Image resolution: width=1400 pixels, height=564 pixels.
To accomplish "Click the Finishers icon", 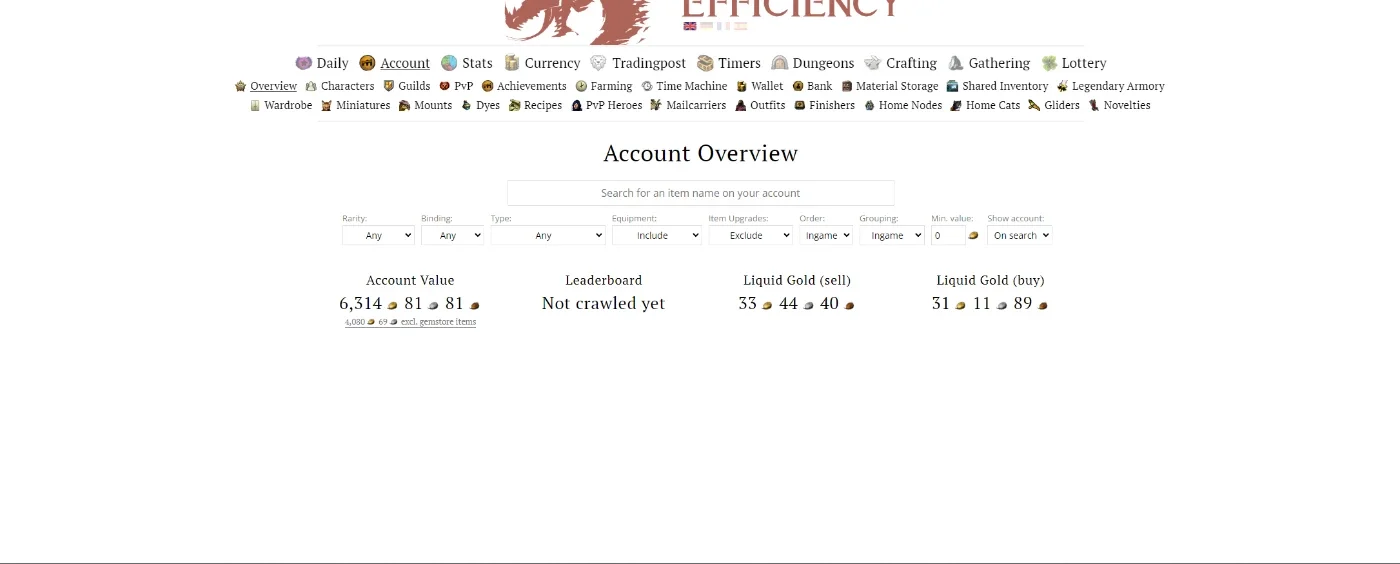I will coord(800,105).
